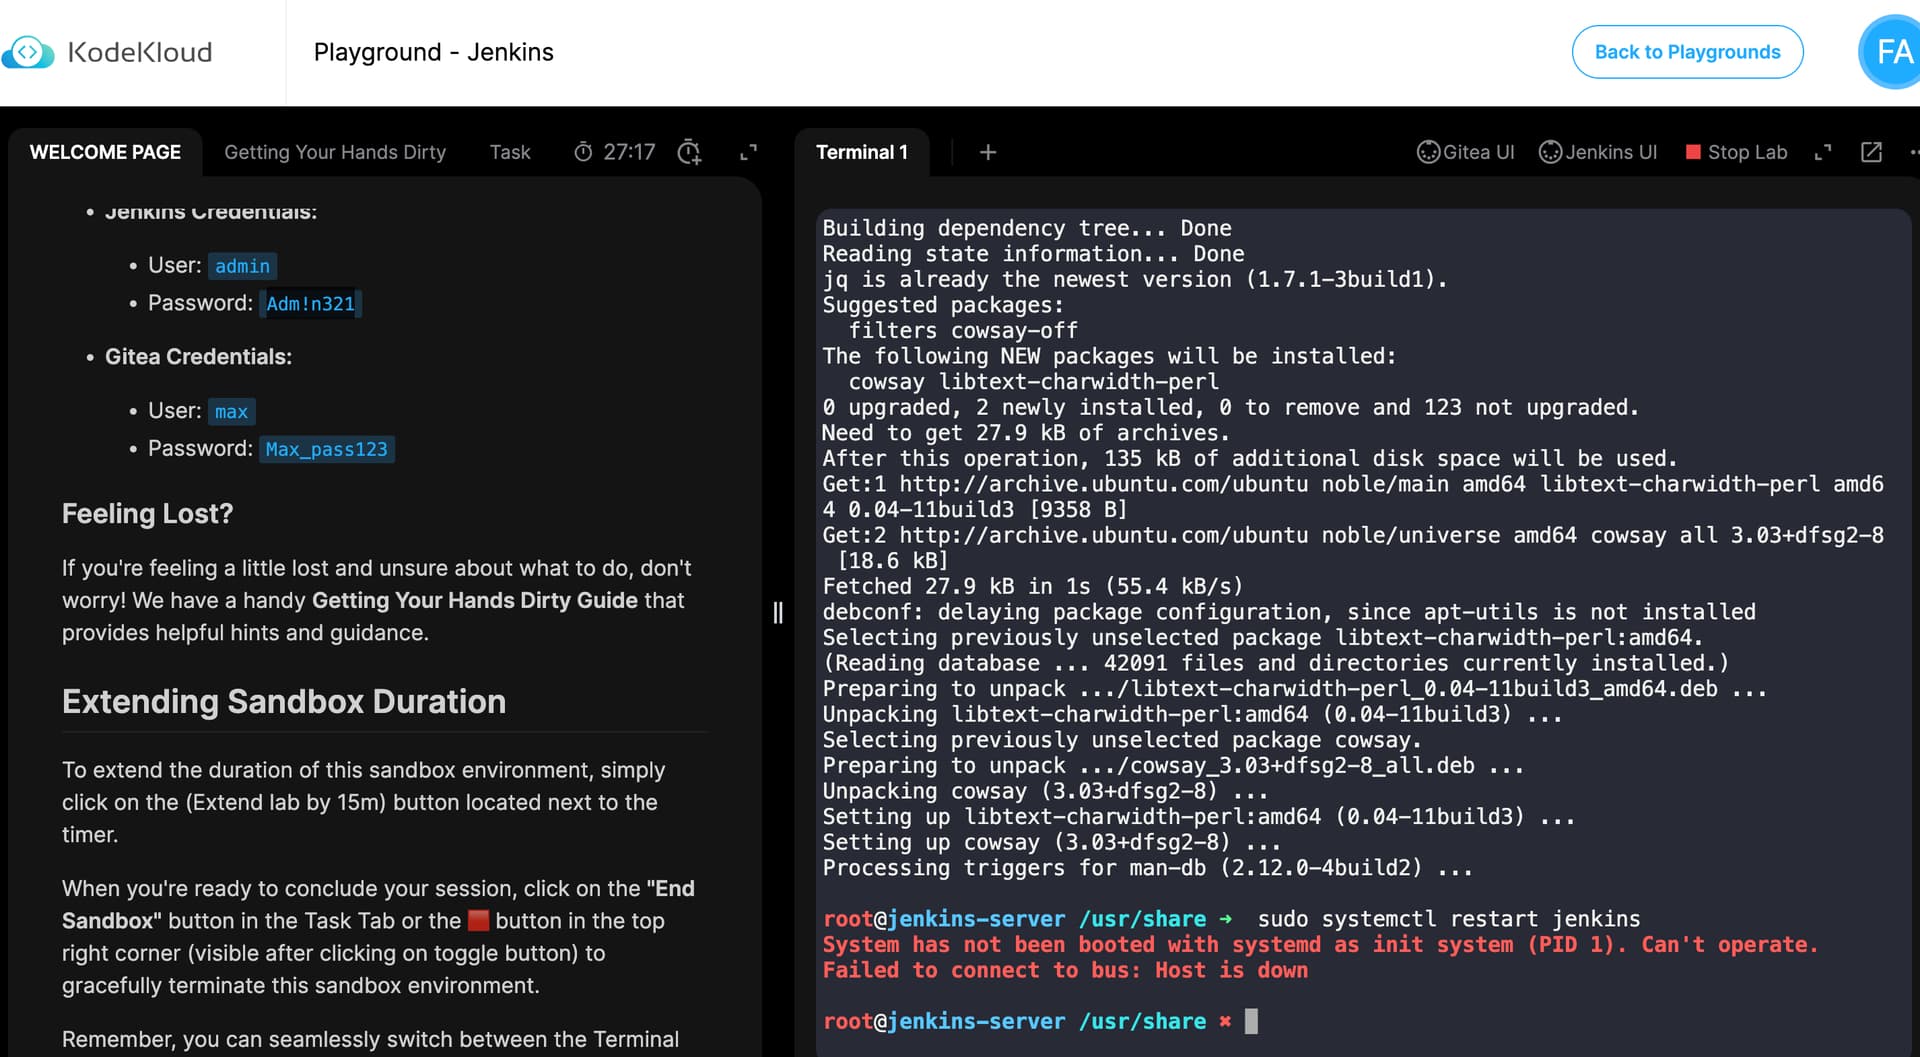Open Gitea UI

[x=1466, y=152]
